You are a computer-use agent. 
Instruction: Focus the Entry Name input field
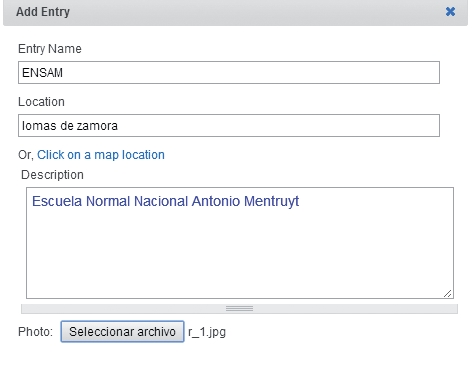pyautogui.click(x=229, y=72)
